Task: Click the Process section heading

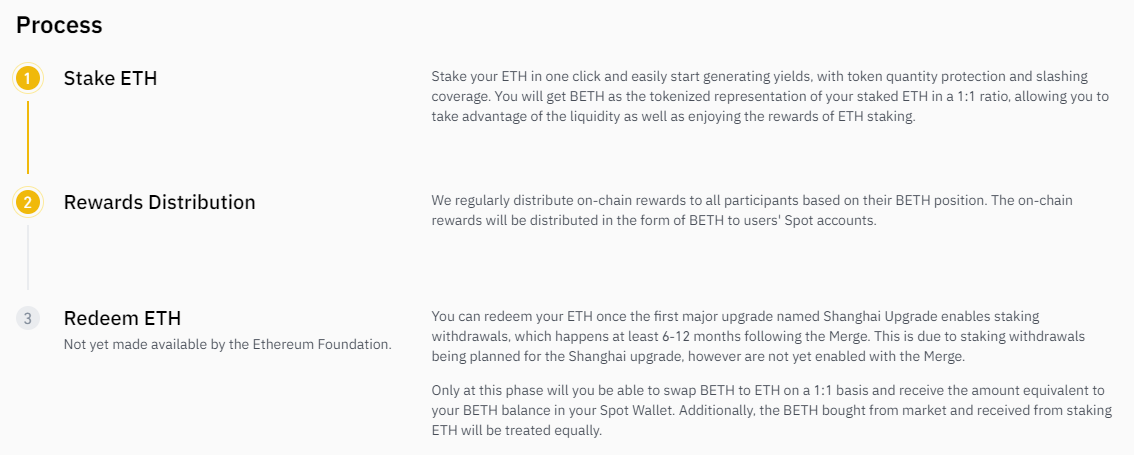Action: (x=59, y=25)
